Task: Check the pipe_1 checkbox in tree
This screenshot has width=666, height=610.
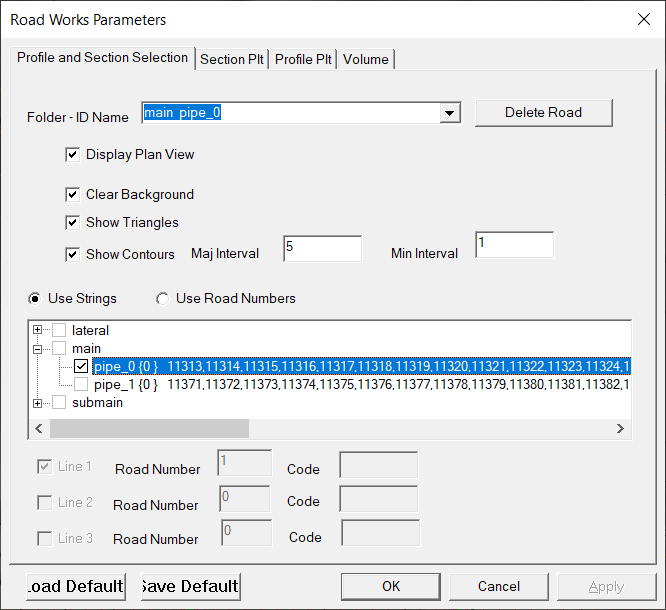Action: (81, 384)
